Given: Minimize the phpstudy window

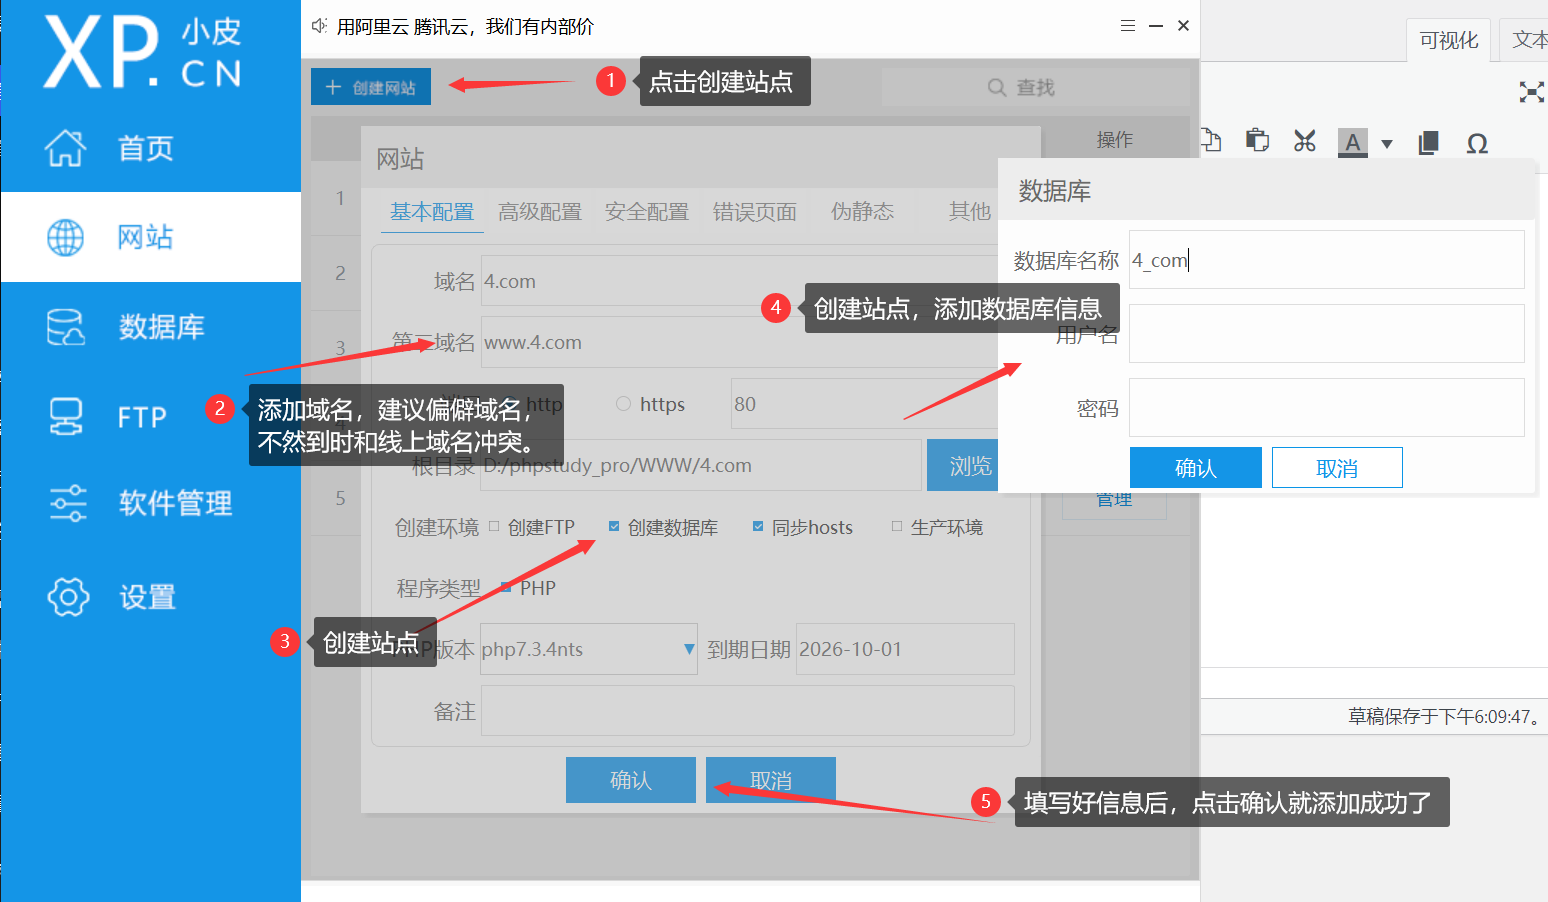Looking at the screenshot, I should (x=1156, y=26).
